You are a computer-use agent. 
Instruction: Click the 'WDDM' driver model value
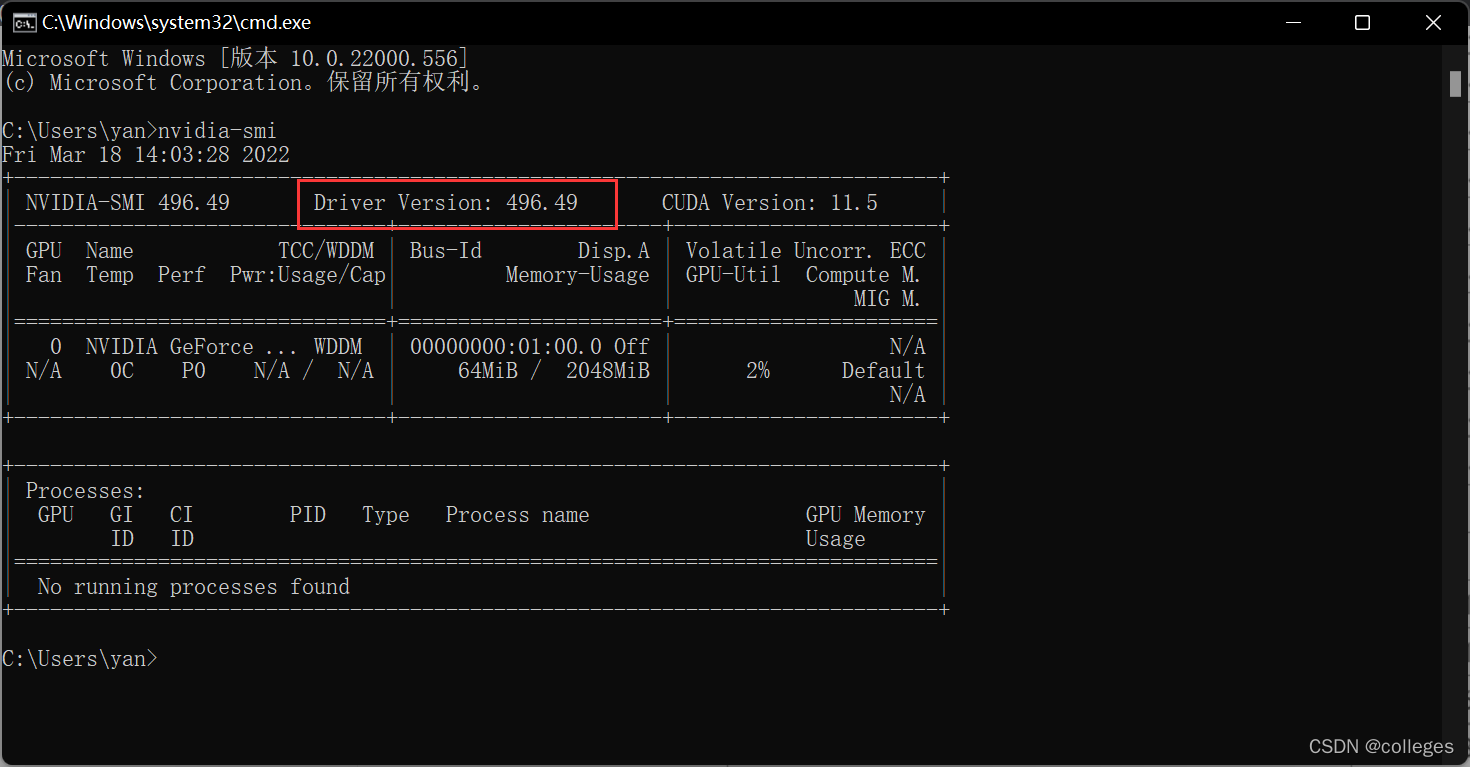(x=338, y=347)
